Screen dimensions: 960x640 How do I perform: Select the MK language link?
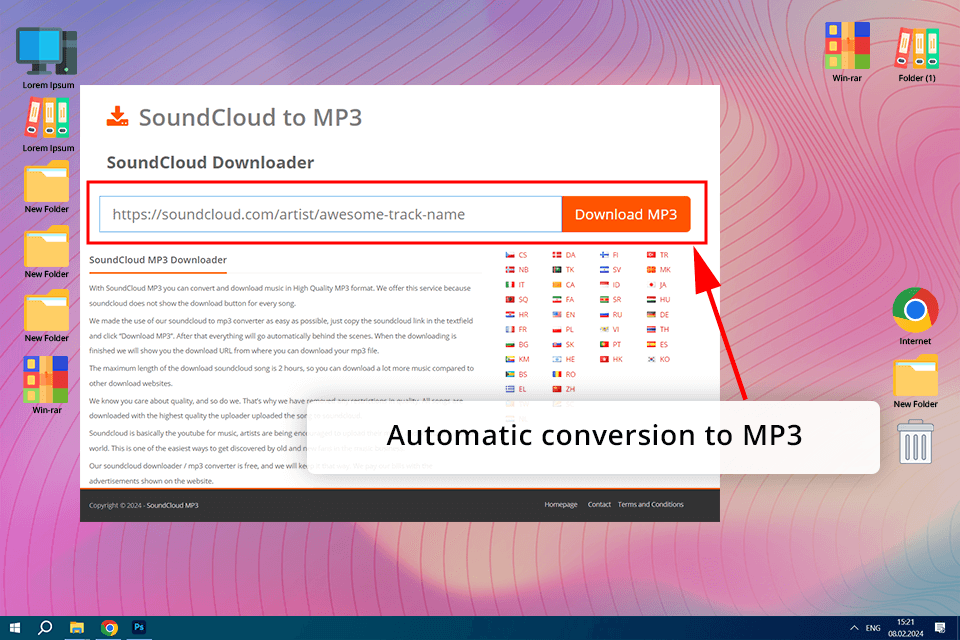[665, 270]
